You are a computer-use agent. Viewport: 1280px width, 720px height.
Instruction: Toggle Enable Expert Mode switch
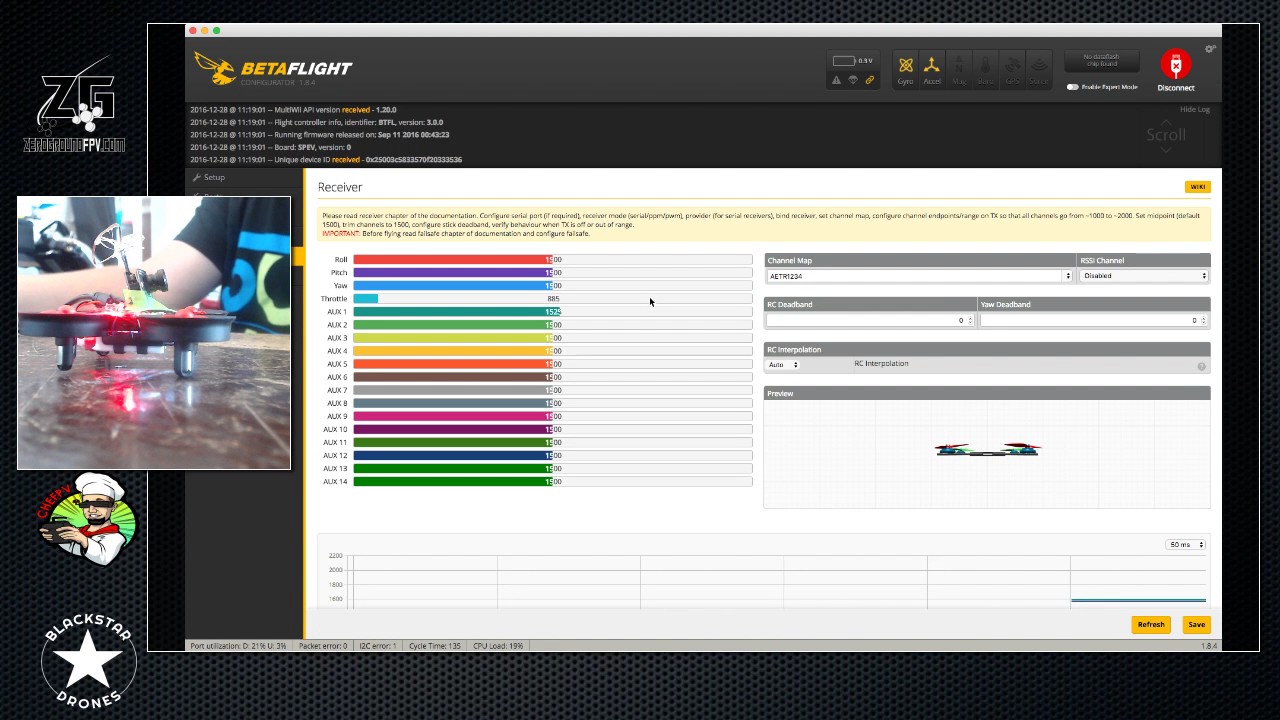click(x=1072, y=87)
